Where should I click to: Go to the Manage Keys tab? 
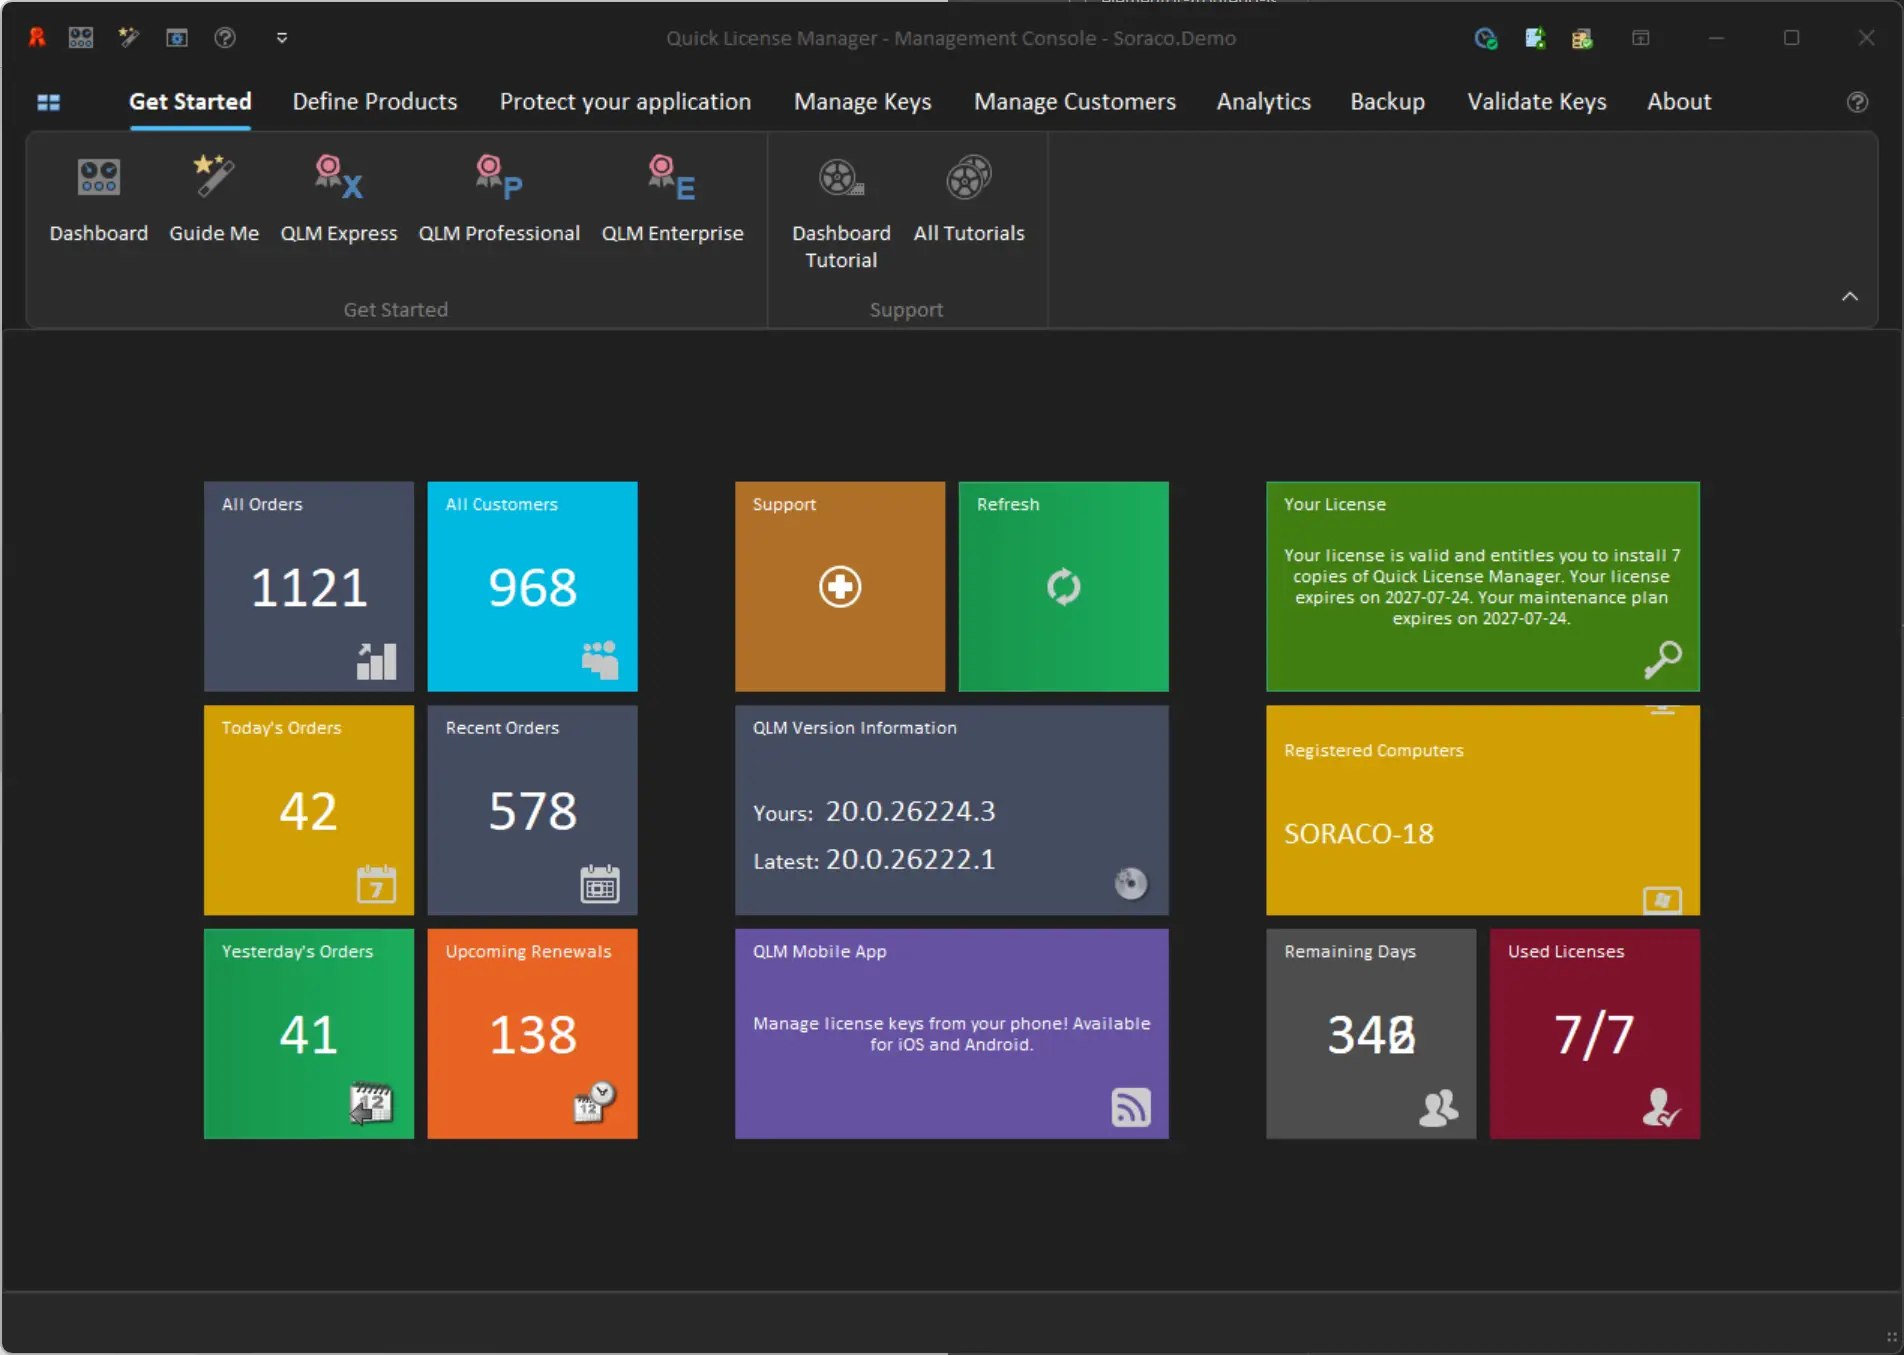pyautogui.click(x=863, y=102)
